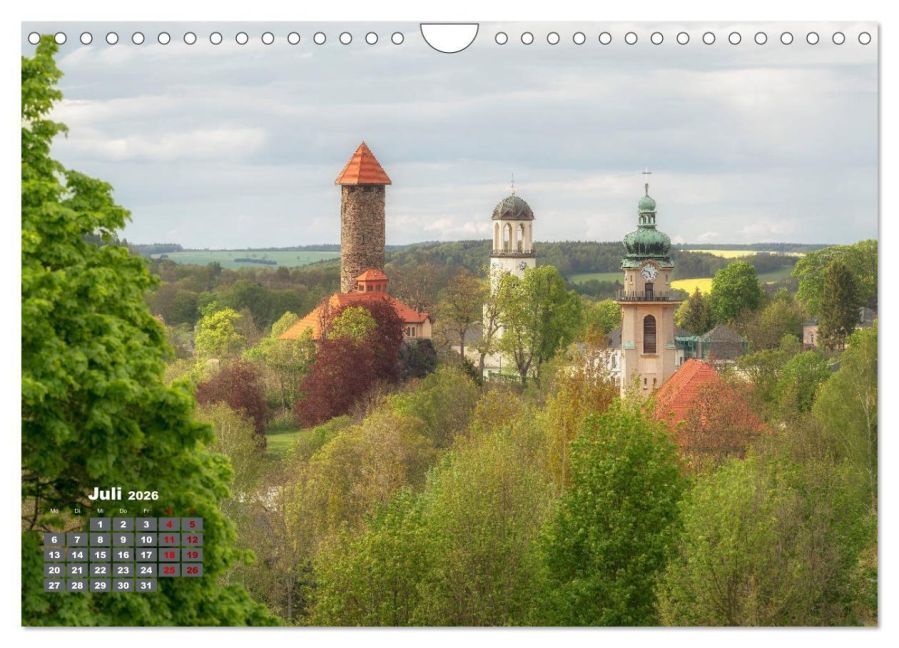Pick the last day, 31, in the calendar
The image size is (899, 648).
coord(146,585)
